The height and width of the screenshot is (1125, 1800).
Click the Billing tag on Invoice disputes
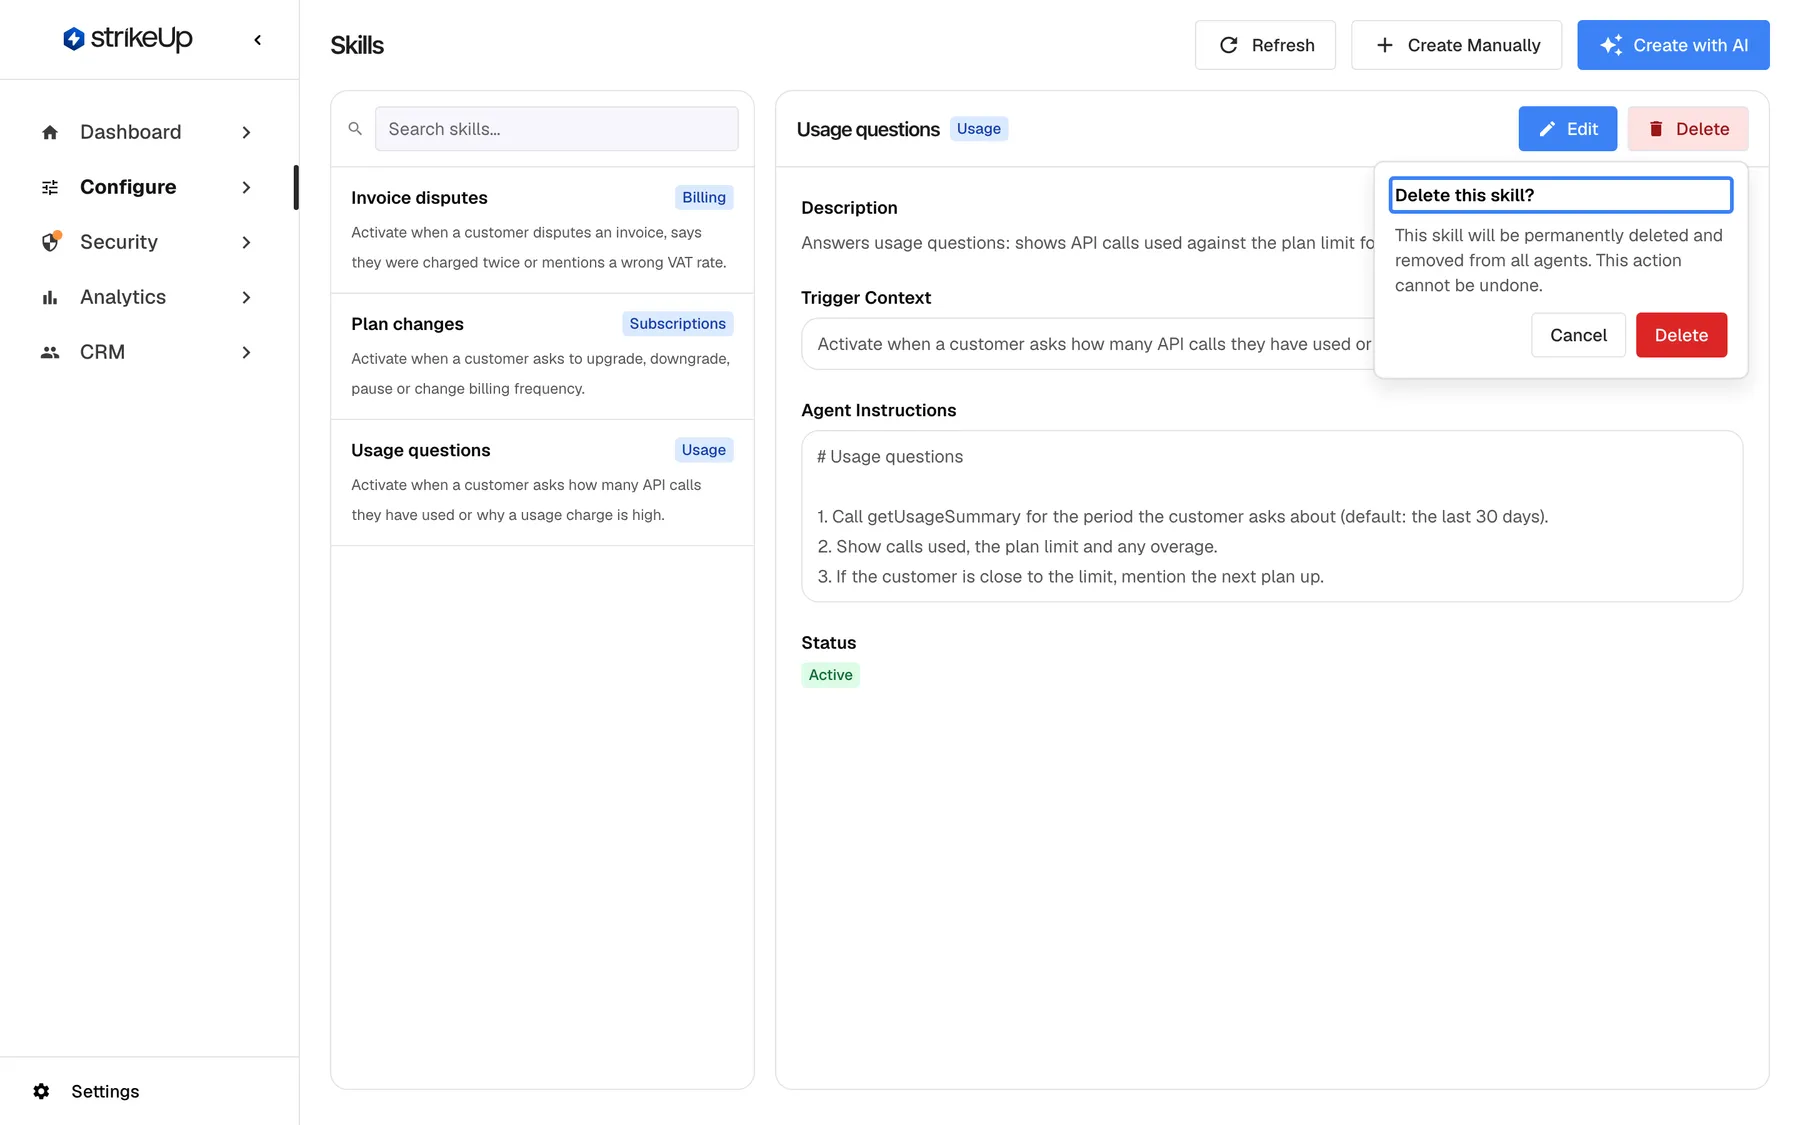704,197
